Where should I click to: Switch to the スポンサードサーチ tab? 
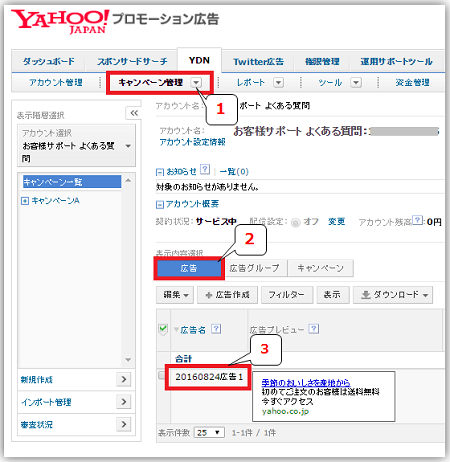(132, 61)
